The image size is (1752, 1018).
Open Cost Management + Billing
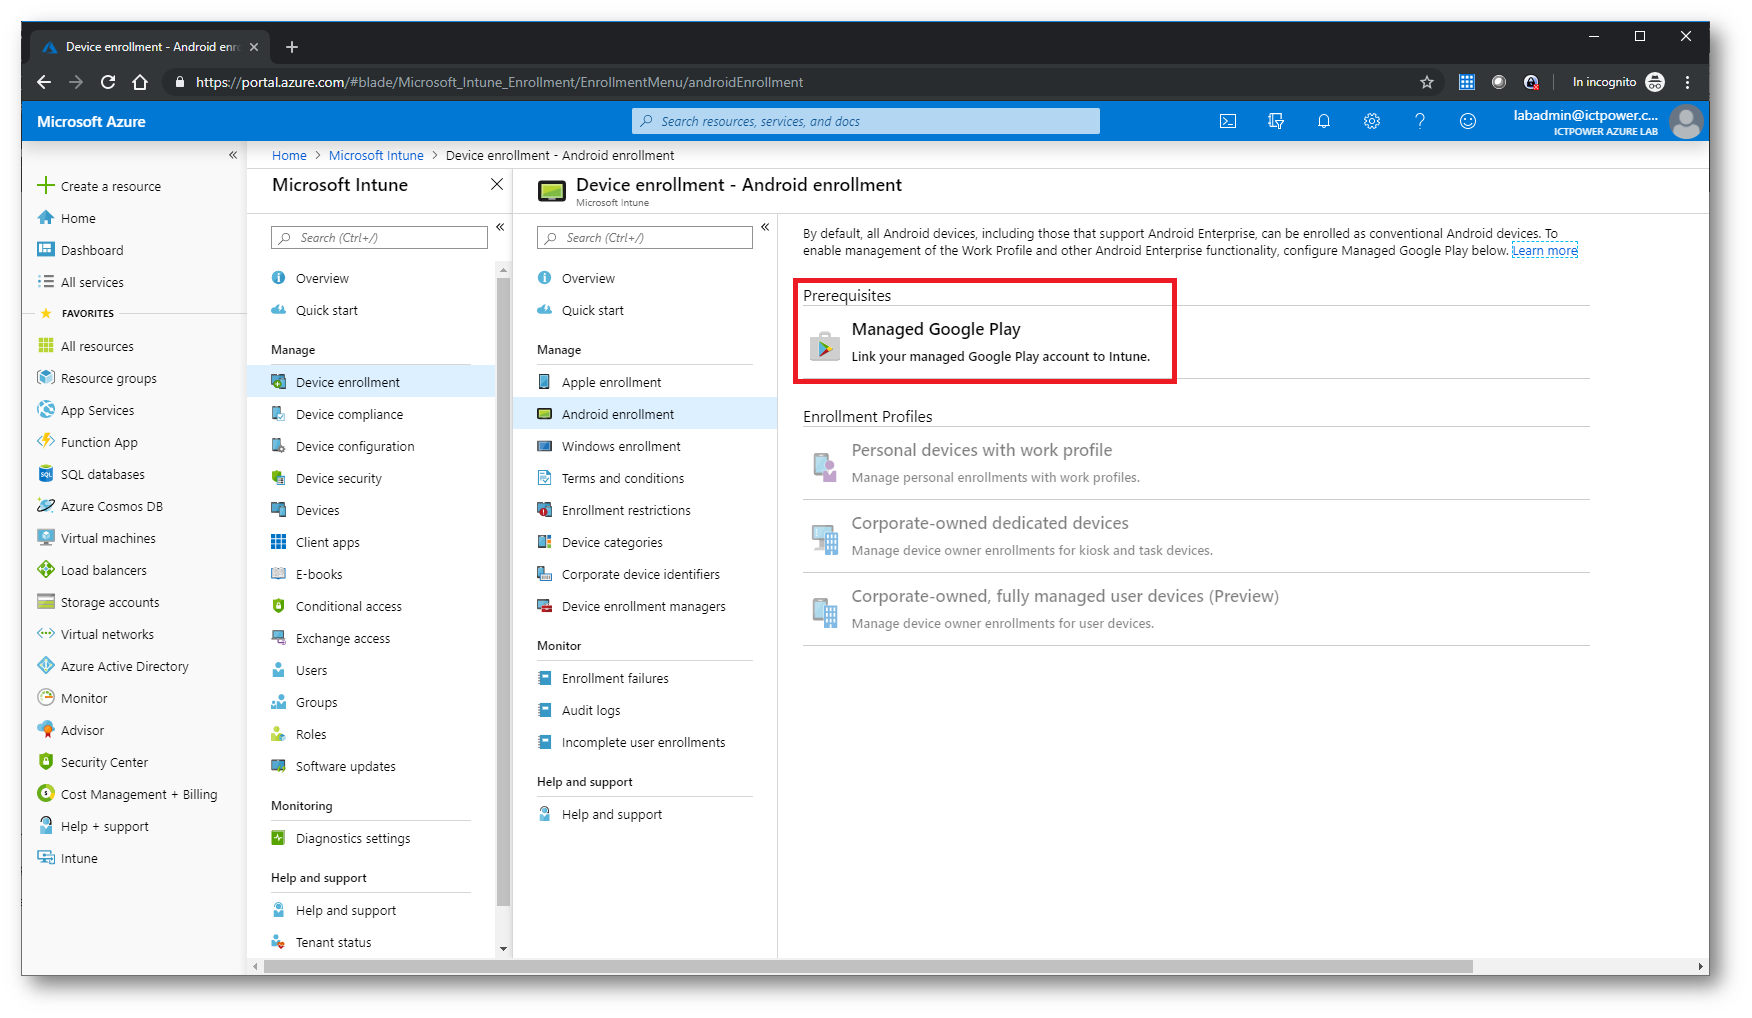click(133, 794)
